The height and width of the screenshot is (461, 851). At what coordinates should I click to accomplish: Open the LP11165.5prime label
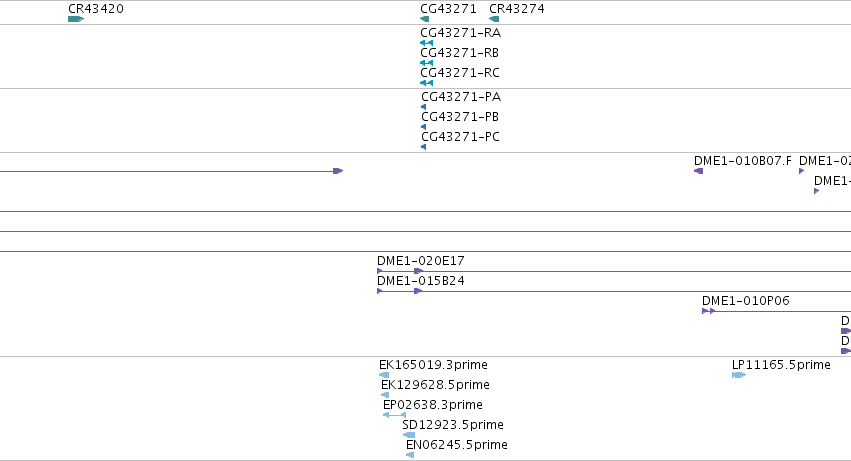pos(781,365)
